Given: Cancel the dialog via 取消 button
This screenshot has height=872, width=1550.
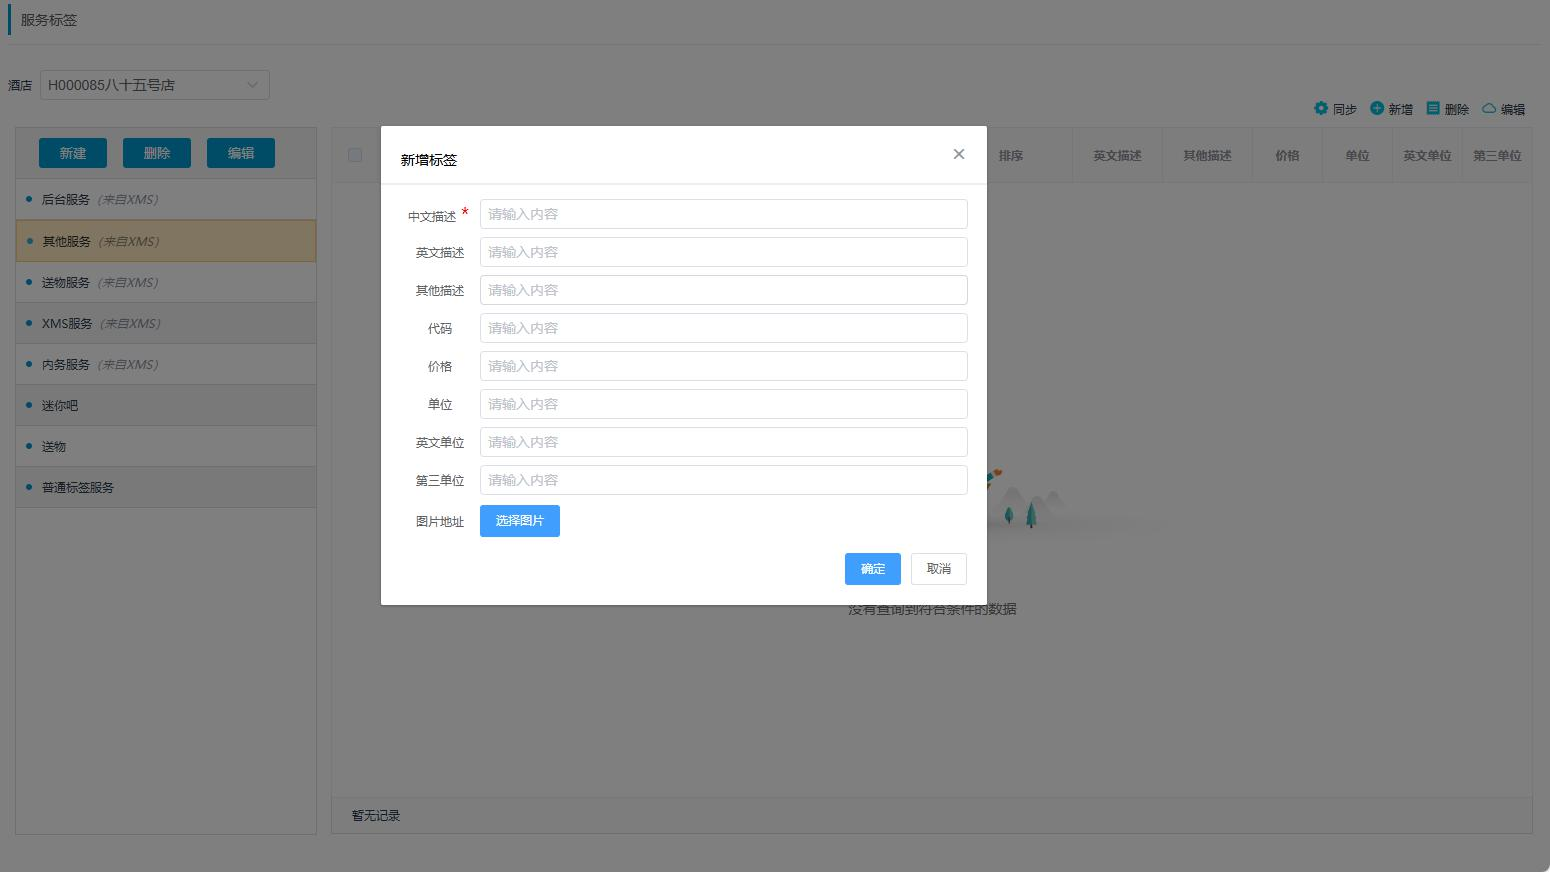Looking at the screenshot, I should [x=938, y=569].
